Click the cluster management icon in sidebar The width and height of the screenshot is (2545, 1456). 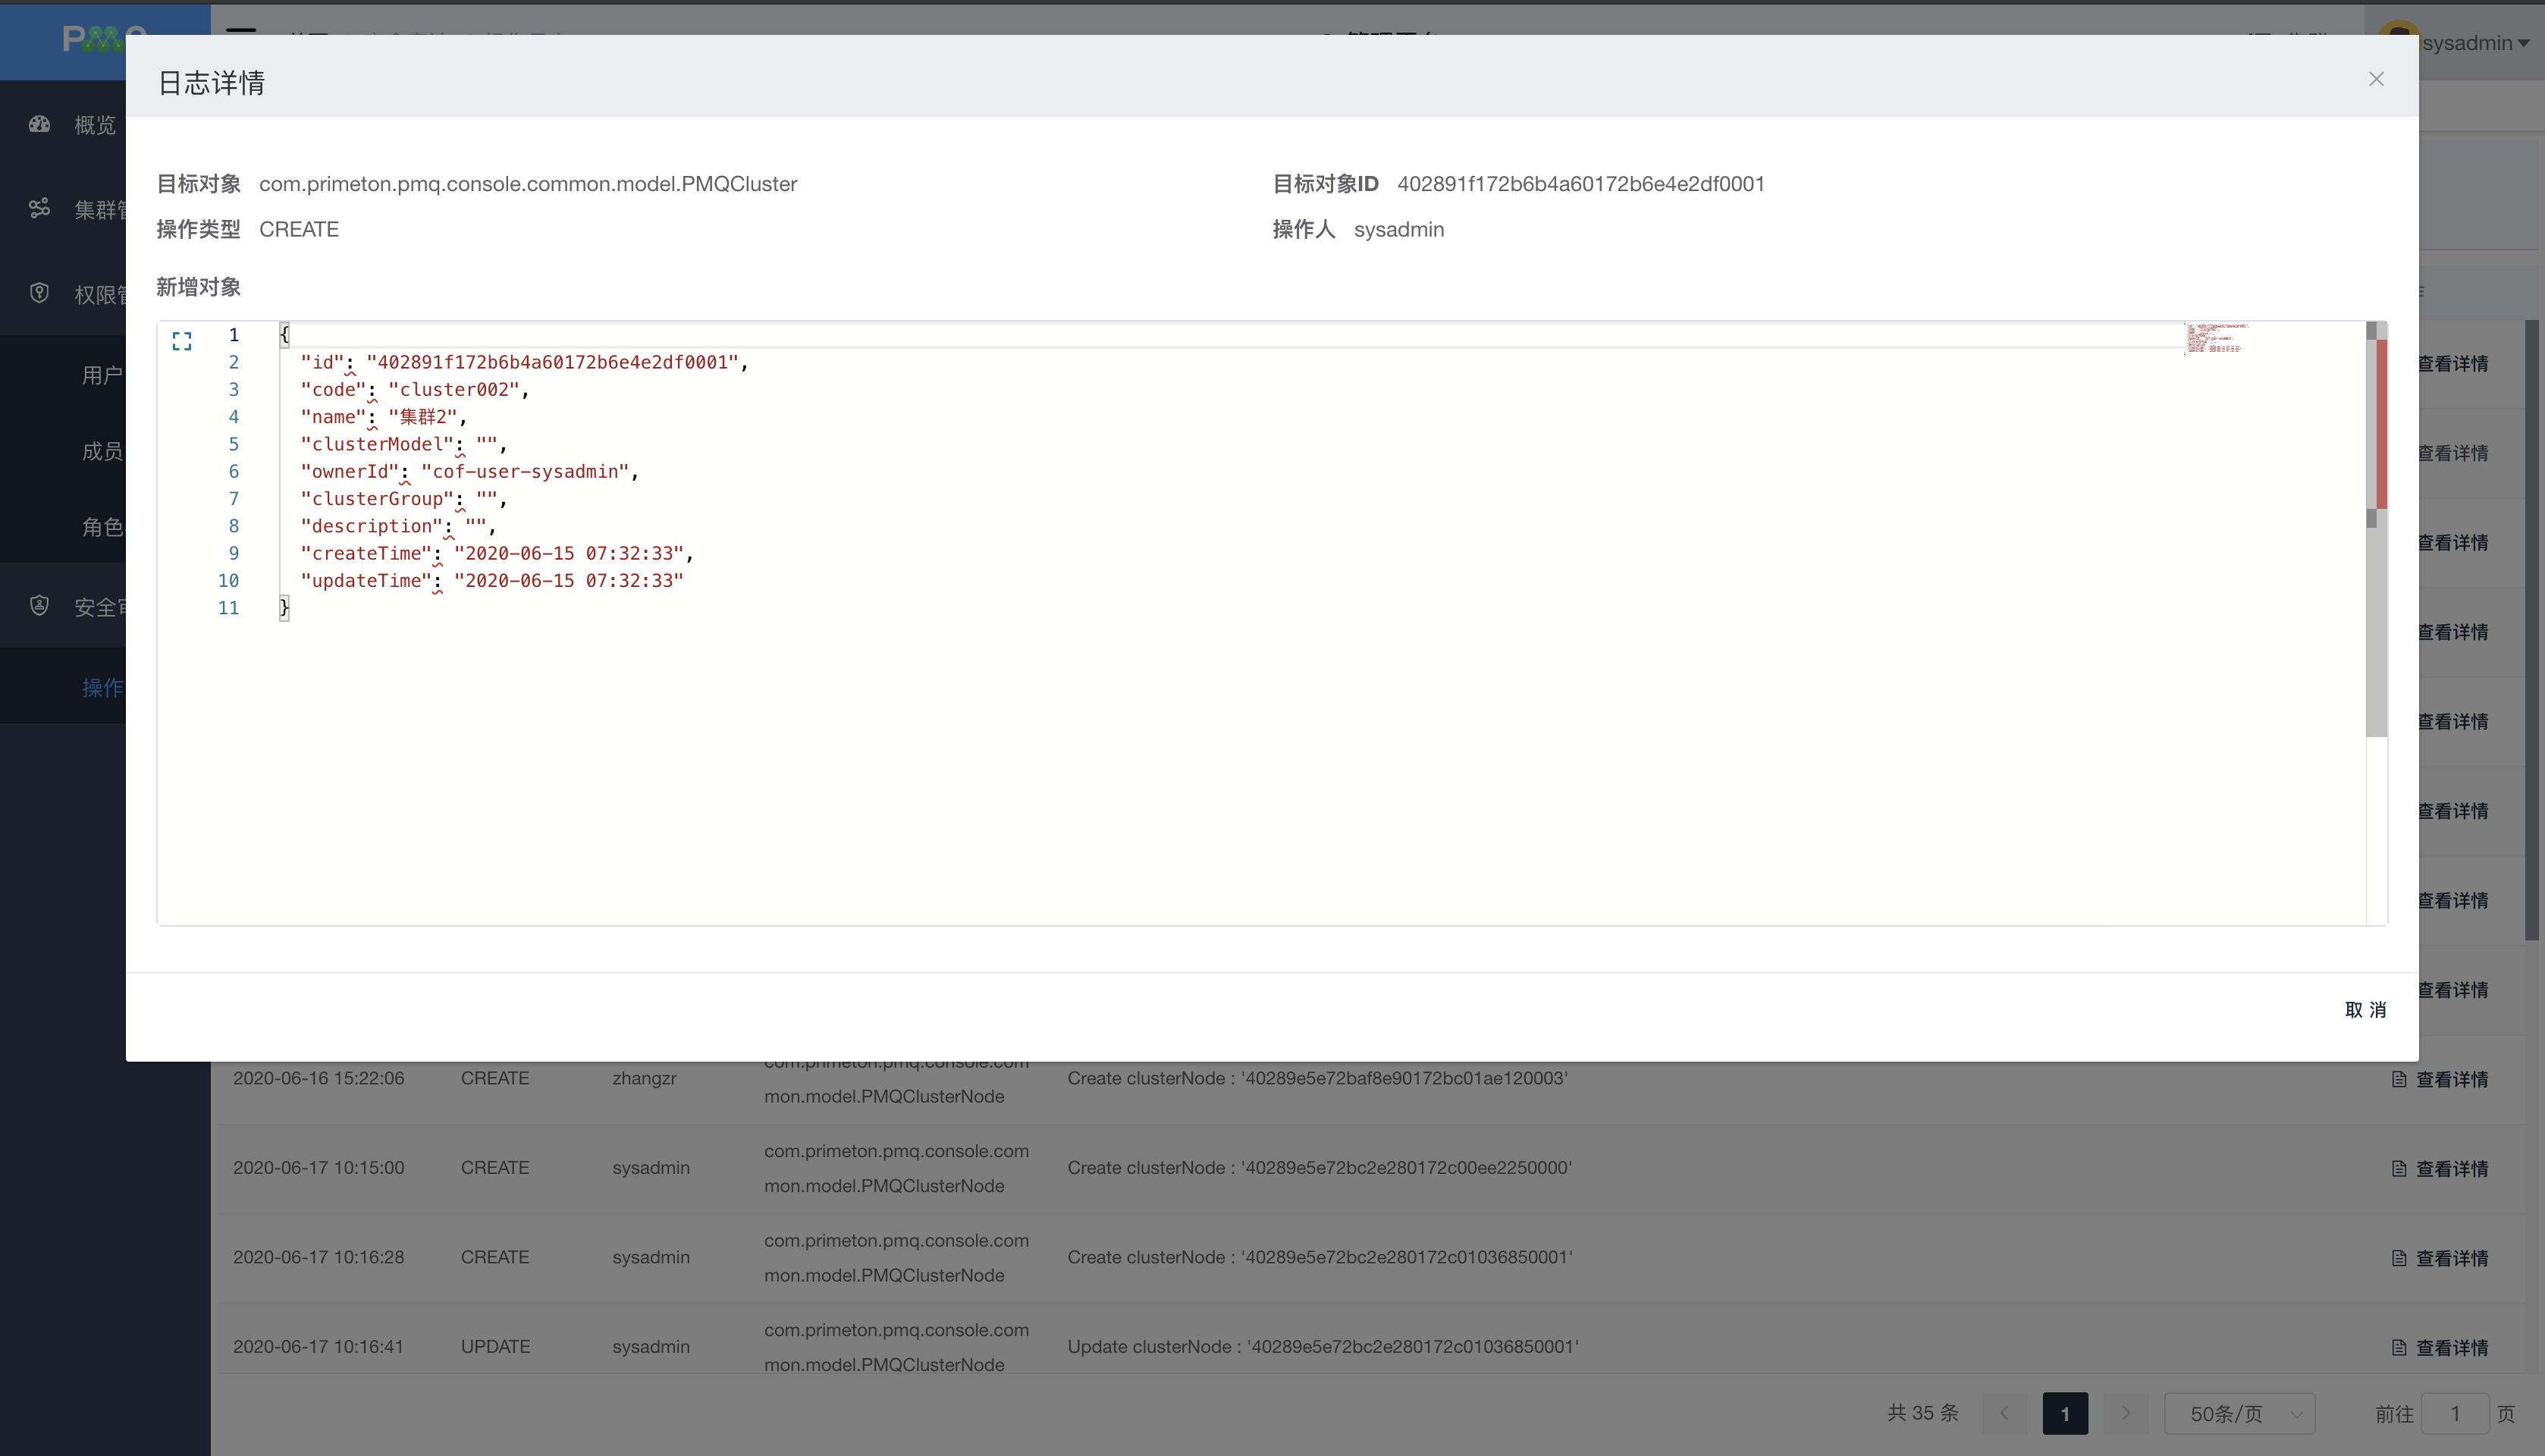pos(39,209)
